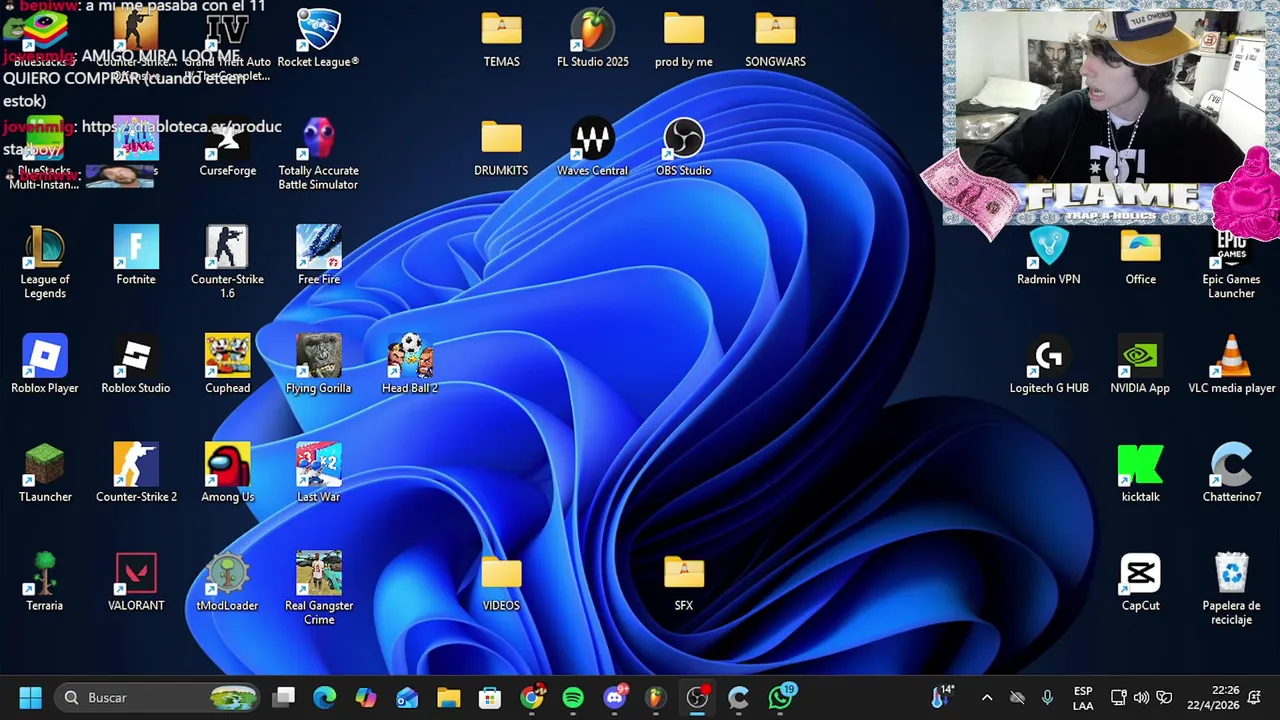Launch the Among Us shortcut
This screenshot has width=1280, height=720.
(227, 474)
